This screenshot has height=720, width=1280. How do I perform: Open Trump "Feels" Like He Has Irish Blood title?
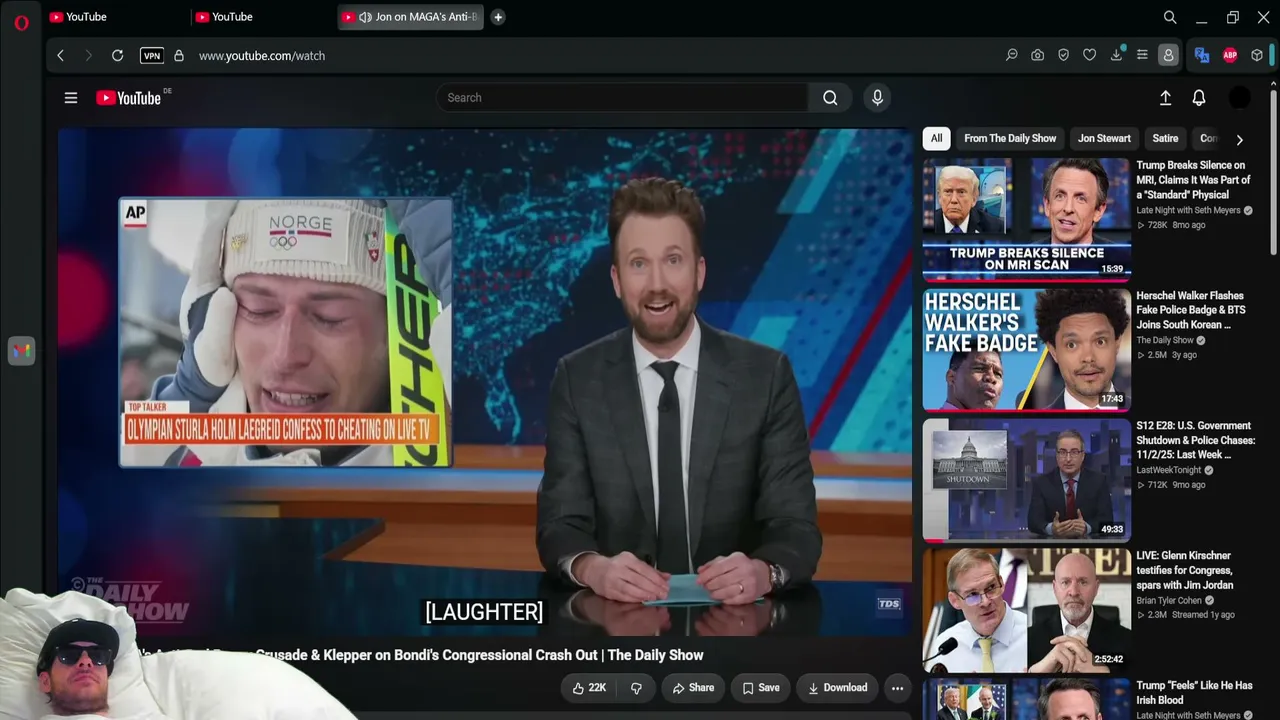click(x=1194, y=693)
